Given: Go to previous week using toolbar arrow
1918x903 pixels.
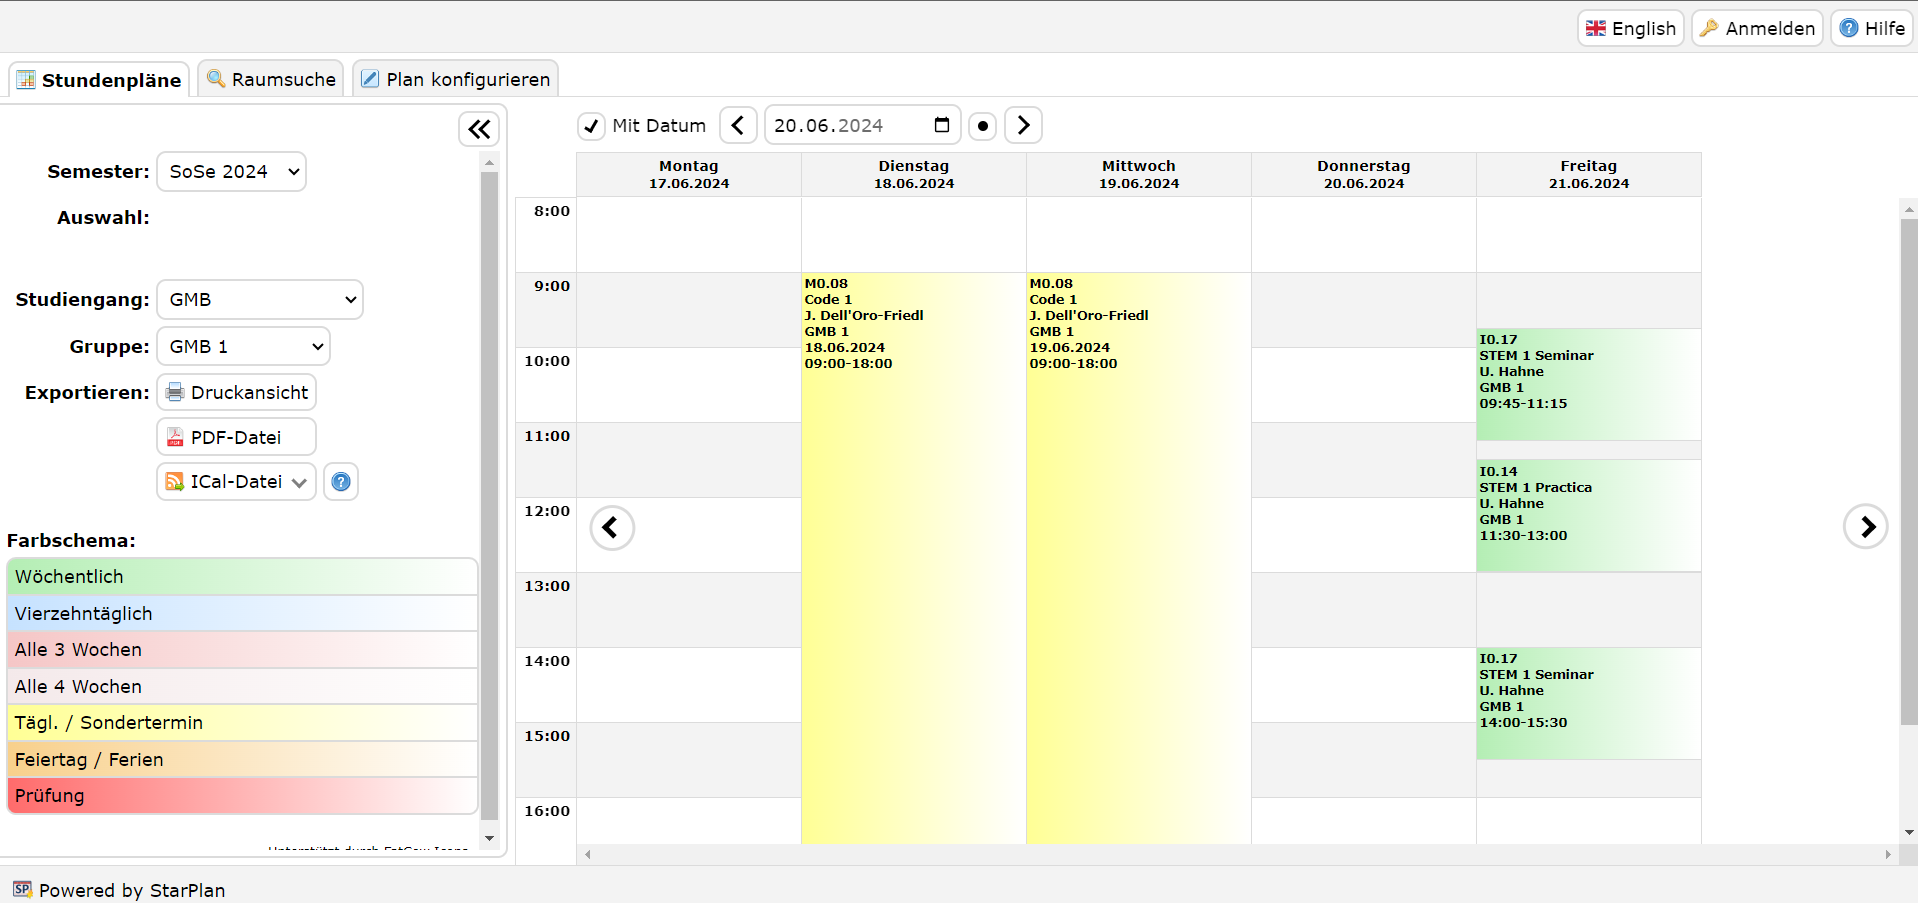Looking at the screenshot, I should point(738,125).
